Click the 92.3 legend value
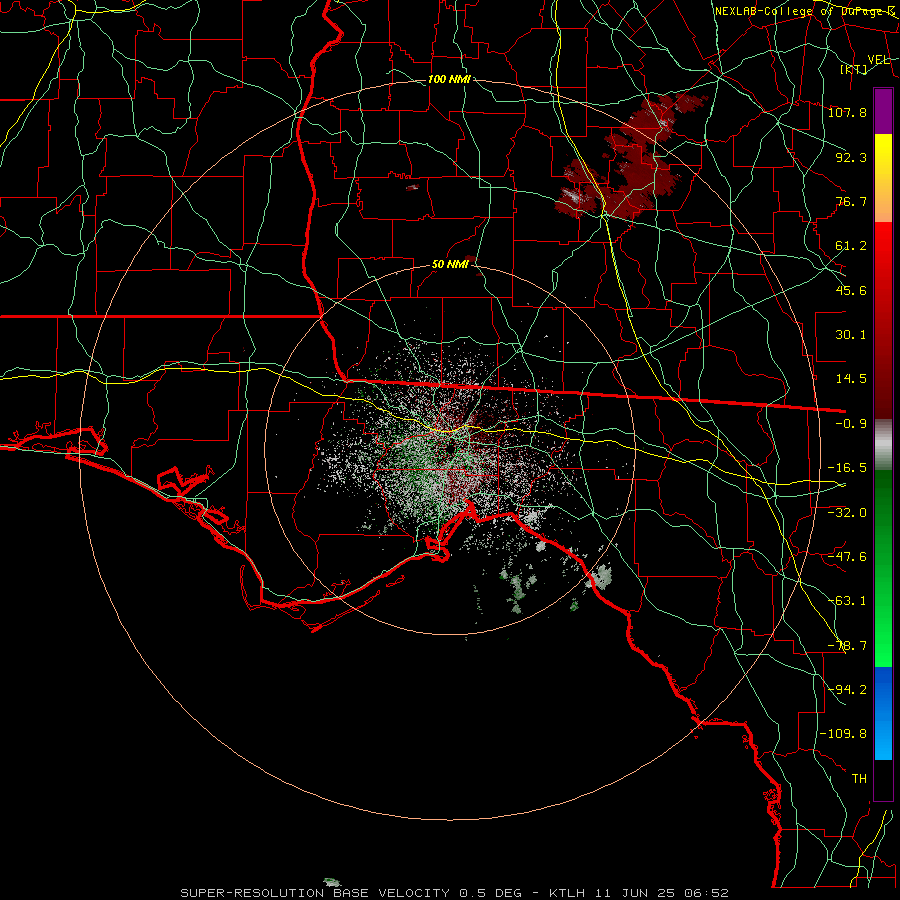 click(x=851, y=157)
